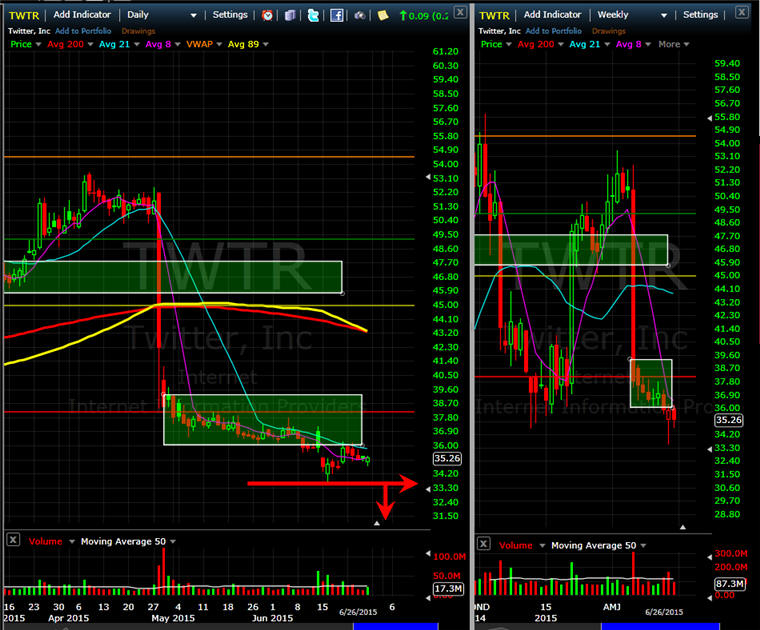Share chart via the Facebook icon
The width and height of the screenshot is (760, 630).
pyautogui.click(x=337, y=15)
